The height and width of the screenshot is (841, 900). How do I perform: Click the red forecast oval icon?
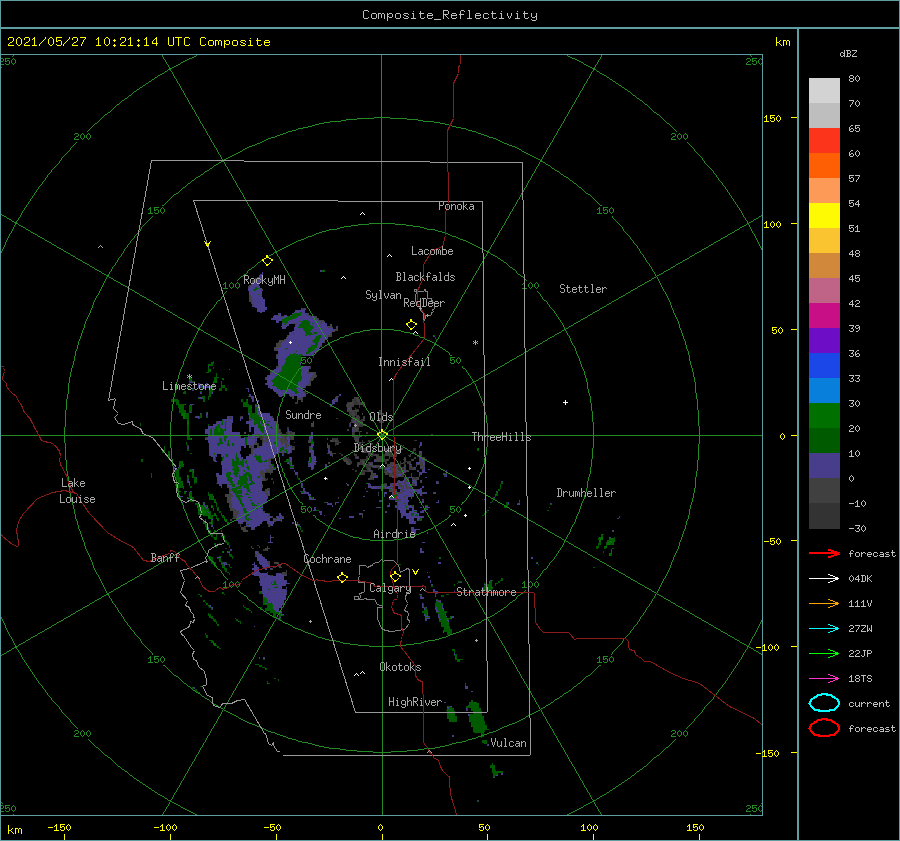pyautogui.click(x=824, y=728)
